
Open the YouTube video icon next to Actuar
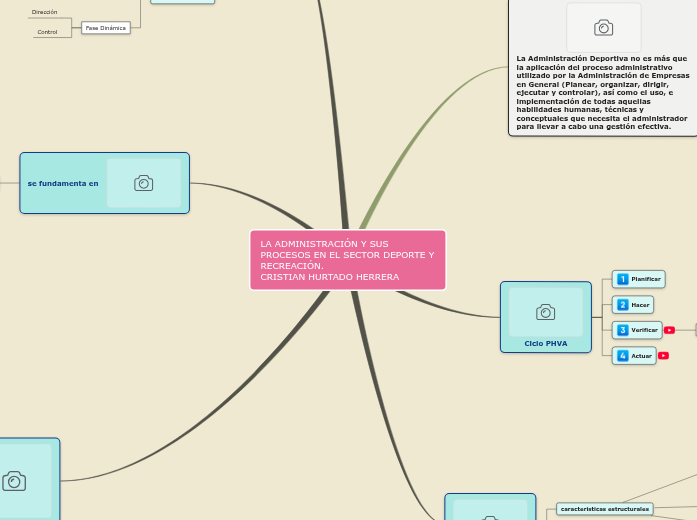[x=663, y=356]
